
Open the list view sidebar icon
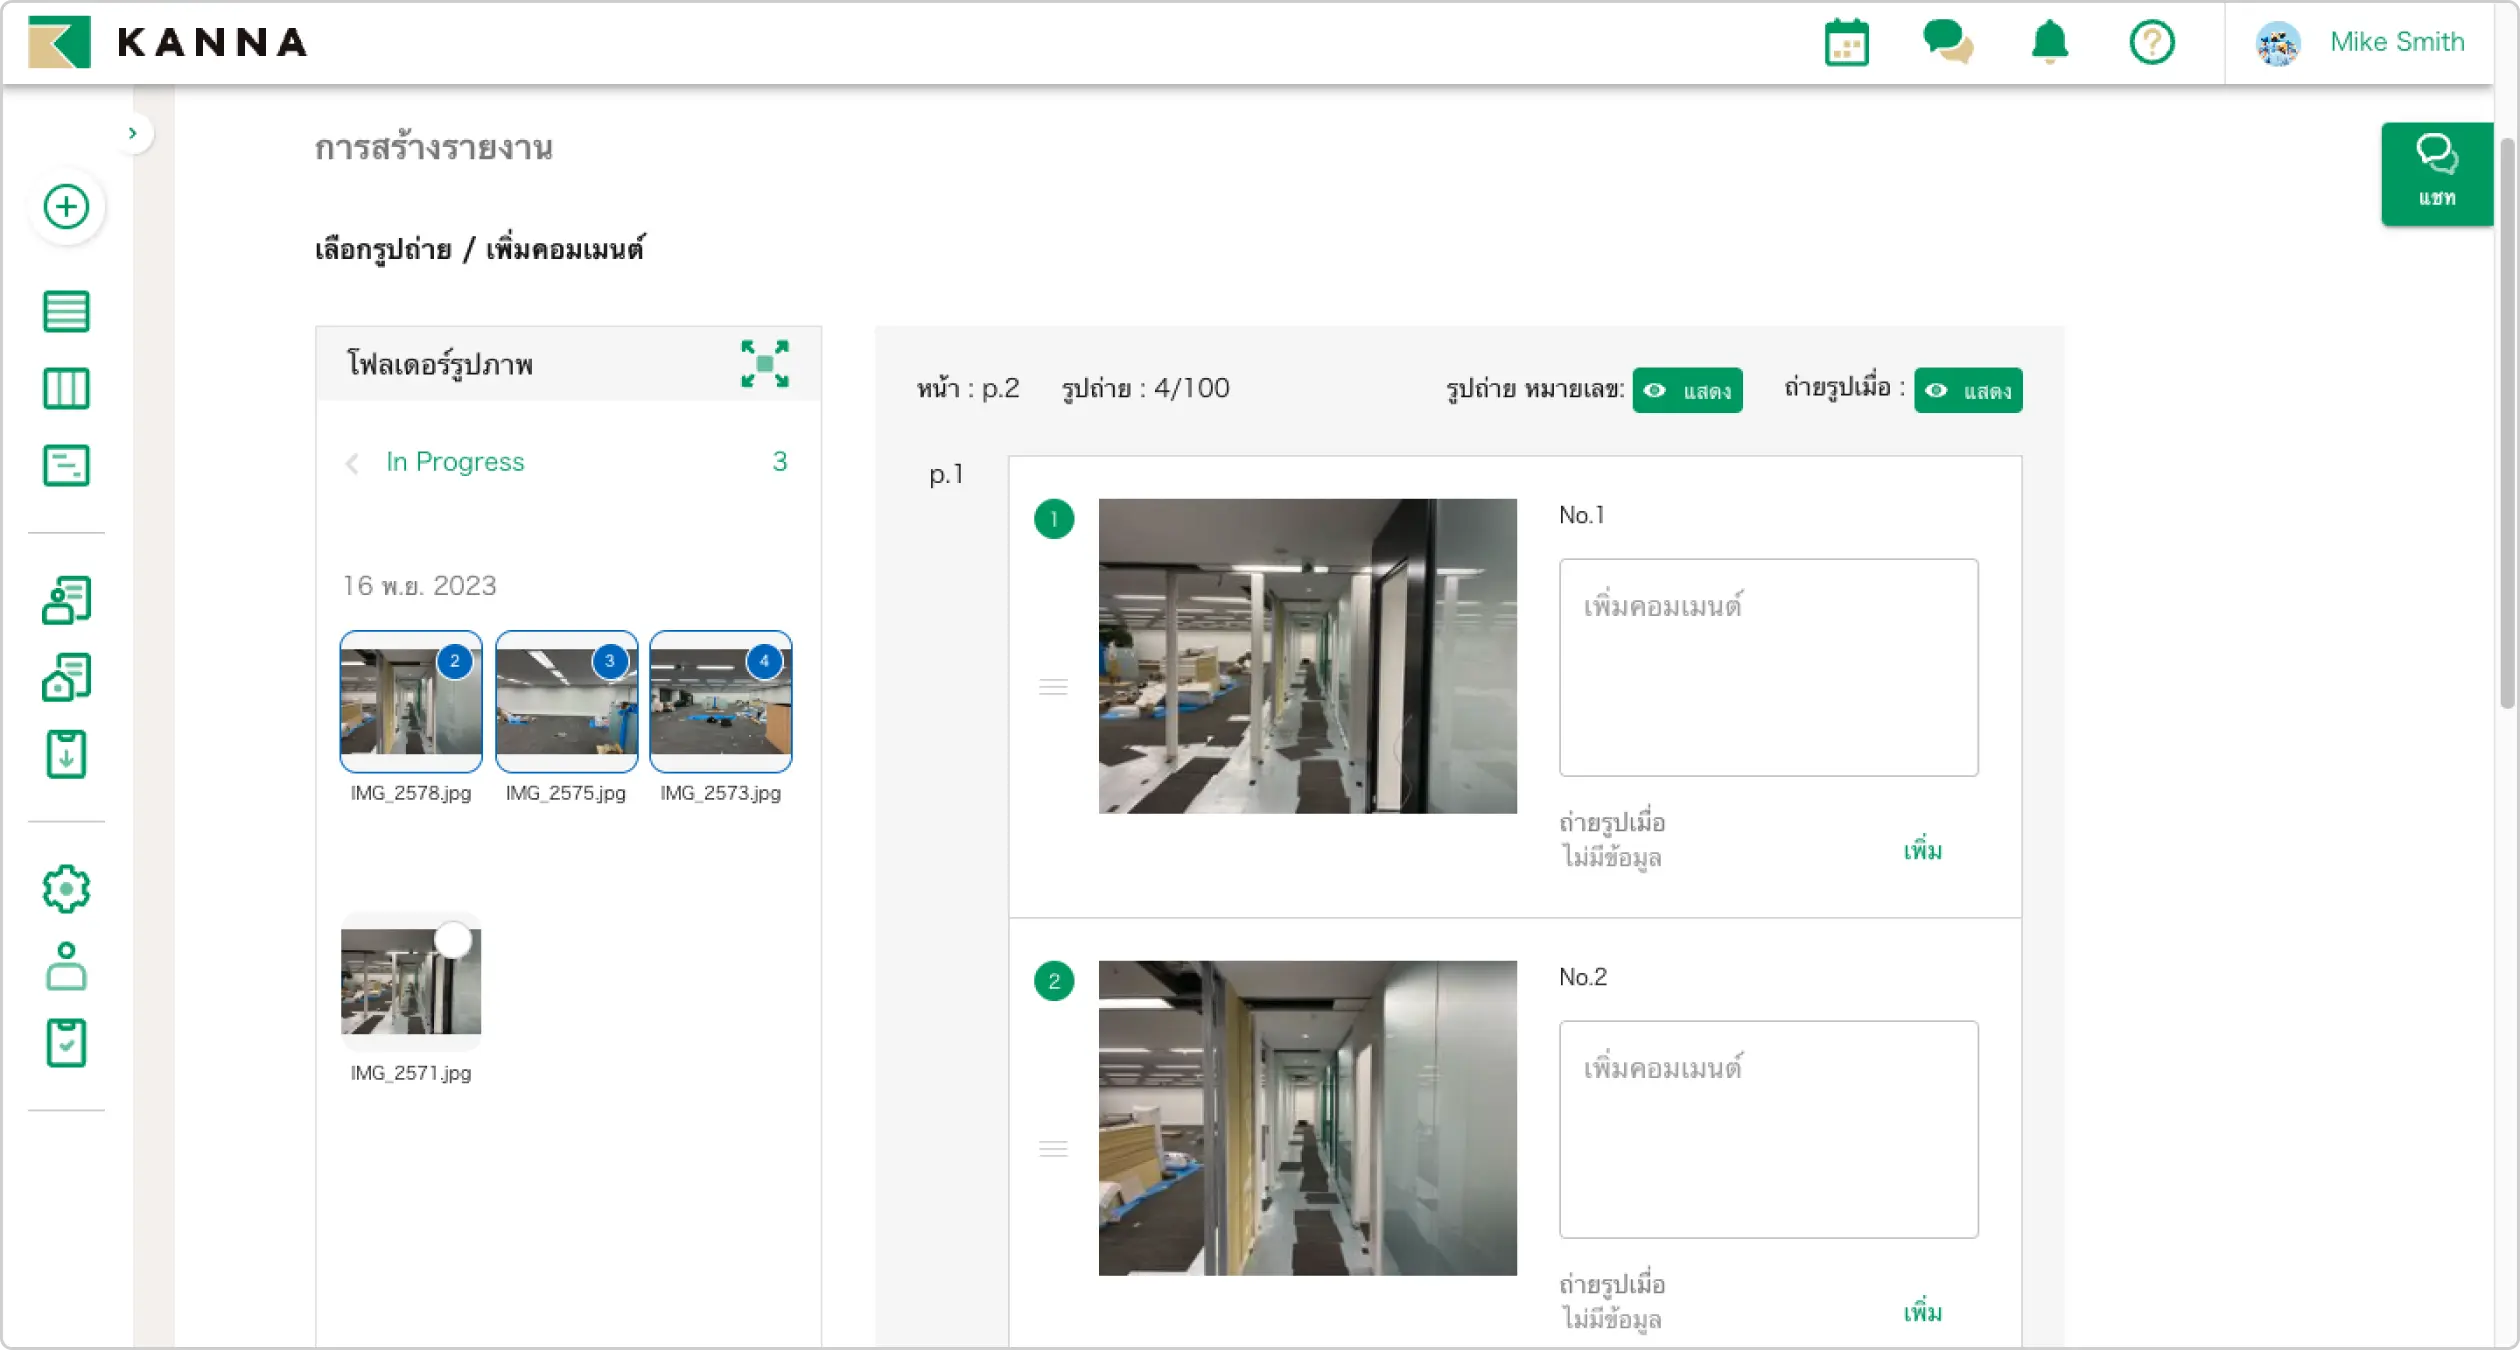click(66, 311)
